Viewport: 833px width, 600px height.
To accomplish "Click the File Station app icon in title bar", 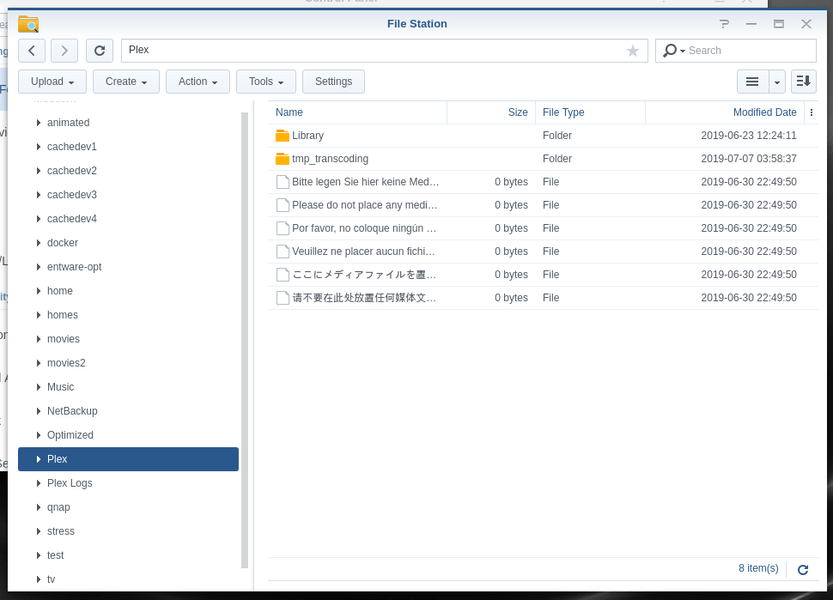I will [28, 24].
